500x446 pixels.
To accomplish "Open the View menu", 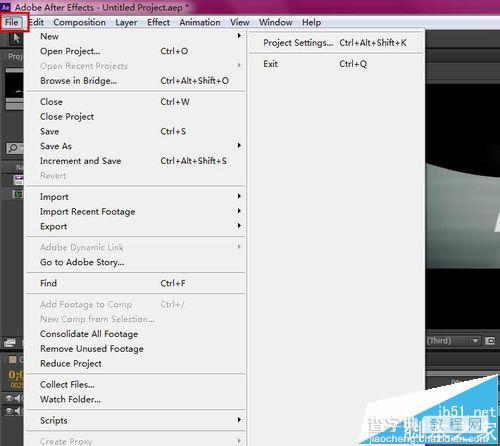I will [240, 22].
